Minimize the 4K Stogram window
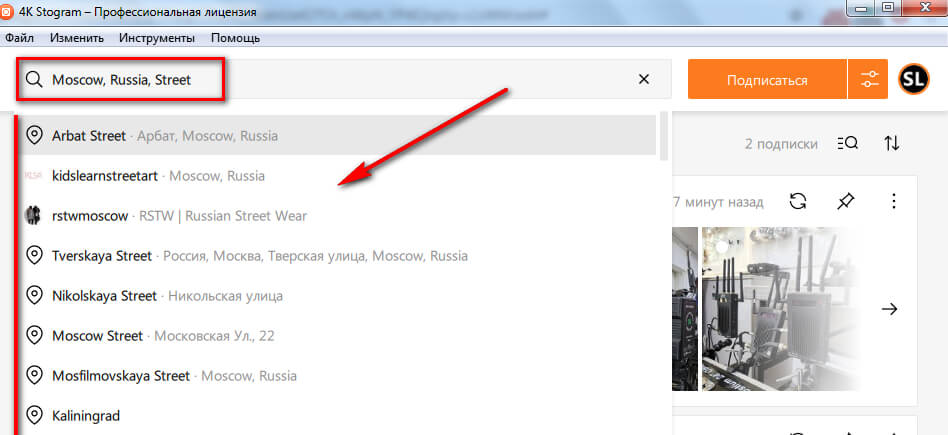Viewport: 948px width, 435px height. tap(859, 7)
